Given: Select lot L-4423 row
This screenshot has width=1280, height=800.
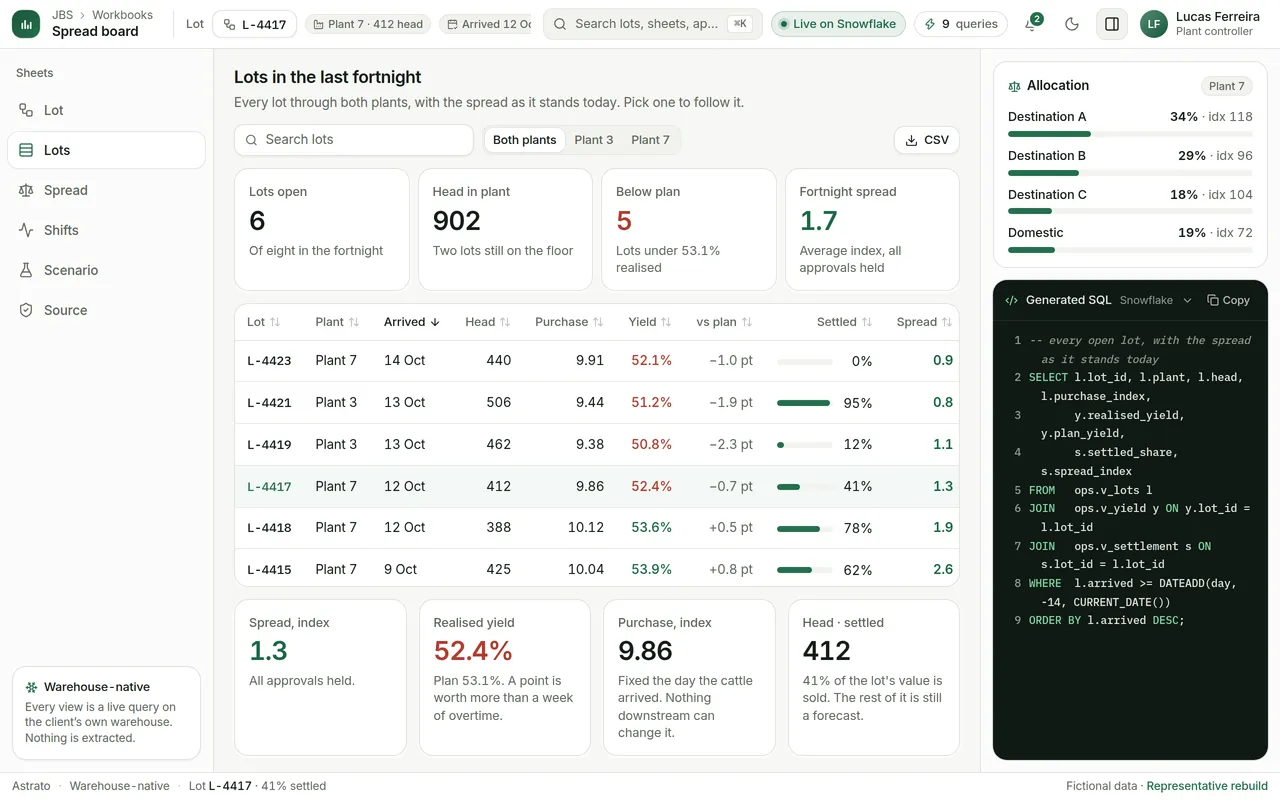Looking at the screenshot, I should pos(597,361).
